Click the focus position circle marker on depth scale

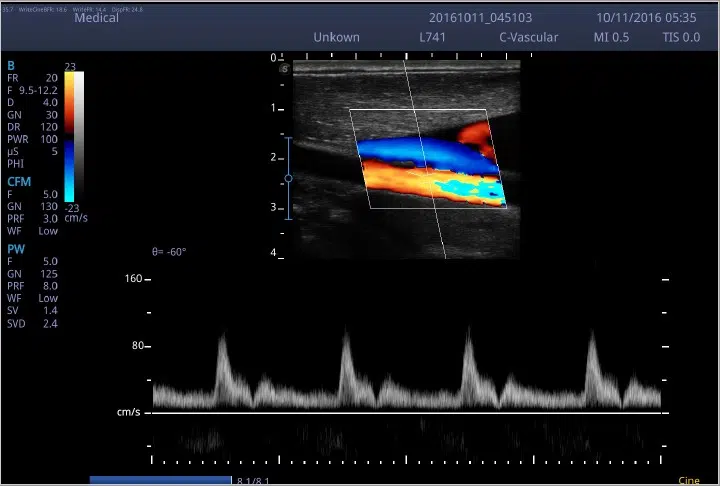coord(288,178)
